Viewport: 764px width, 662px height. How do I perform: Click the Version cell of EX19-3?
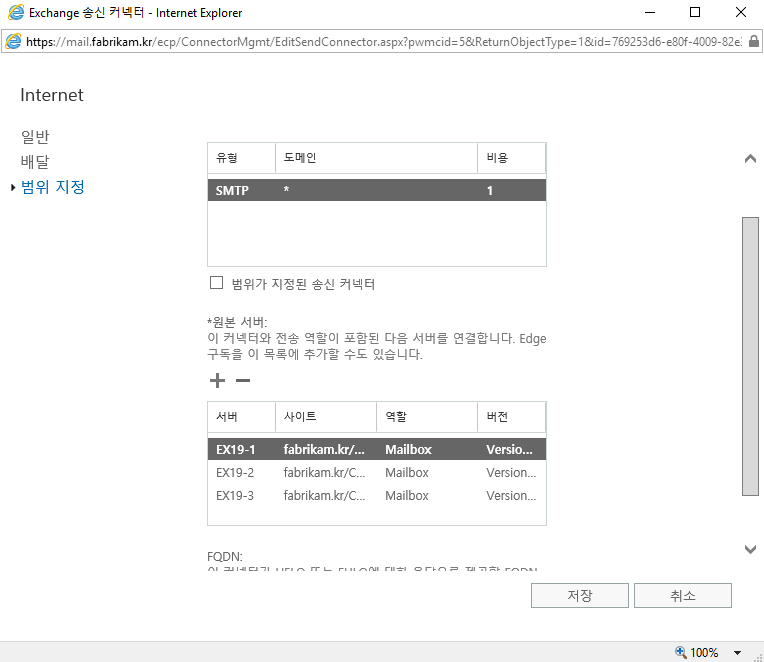(511, 495)
